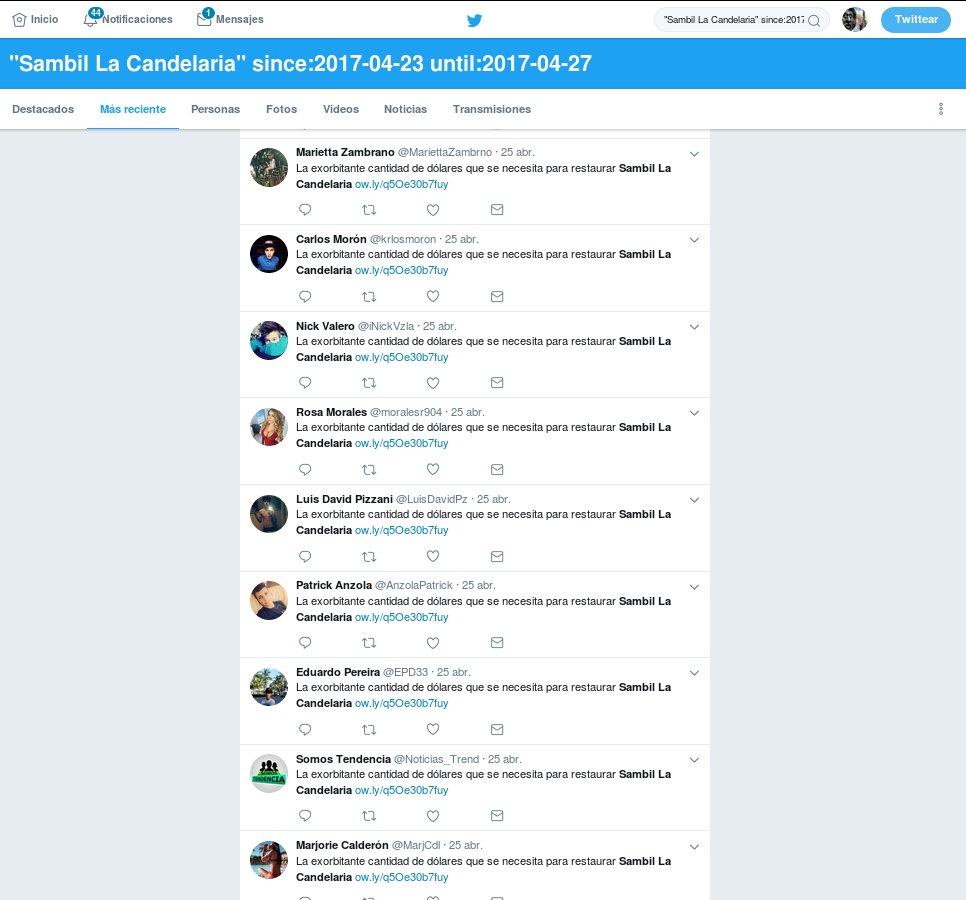Expand options chevron on Luis David Pizzani's tweet
966x900 pixels.
point(694,500)
